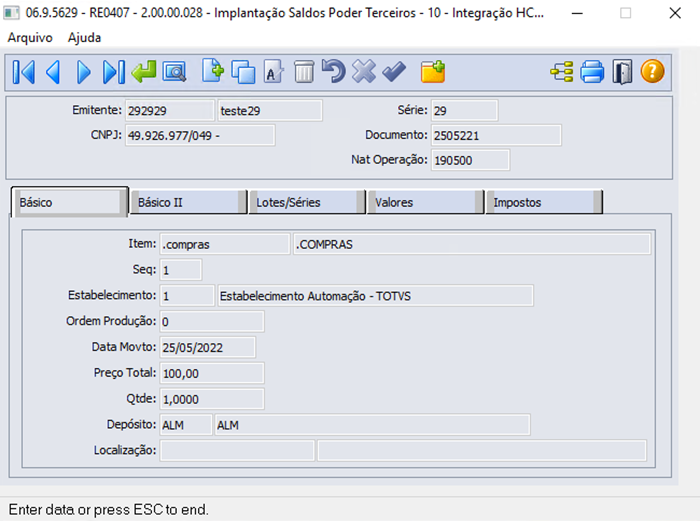700x521 pixels.
Task: Click the Nat Operação field 190500
Action: coord(470,160)
